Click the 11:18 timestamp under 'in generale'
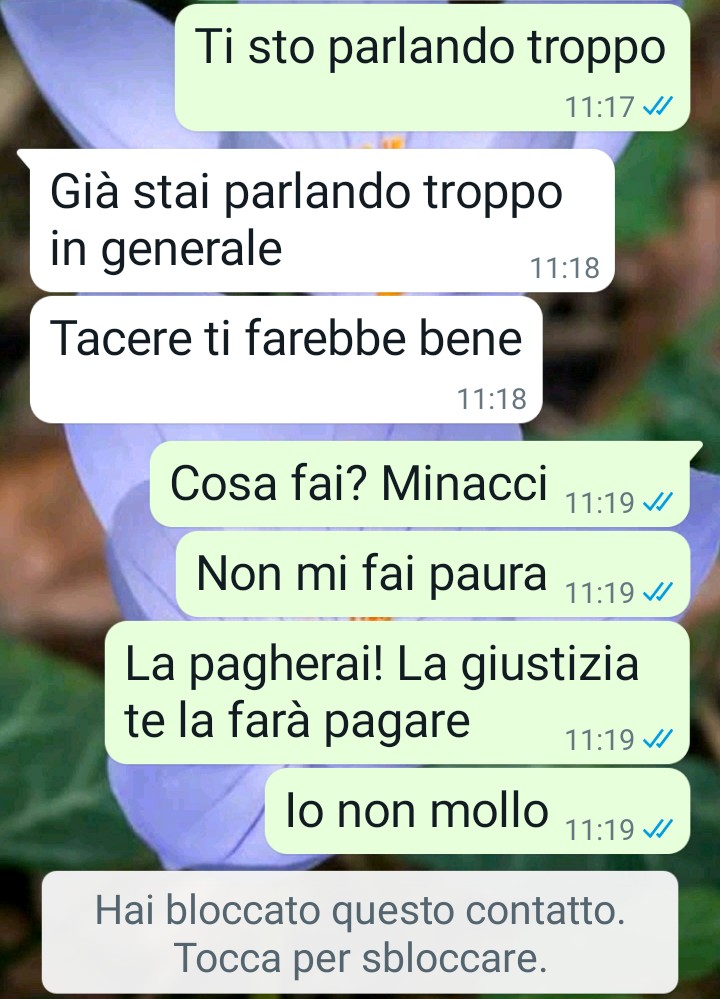The width and height of the screenshot is (720, 999). coord(565,268)
